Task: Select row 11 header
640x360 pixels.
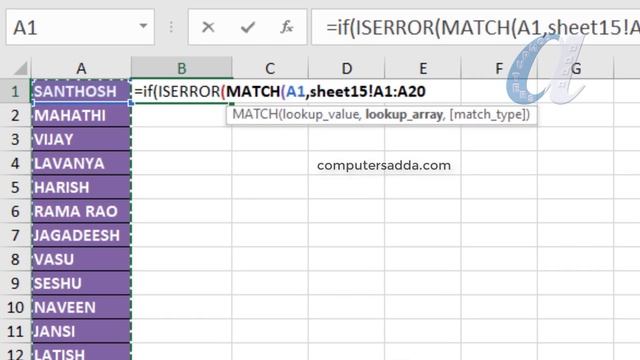Action: click(16, 331)
